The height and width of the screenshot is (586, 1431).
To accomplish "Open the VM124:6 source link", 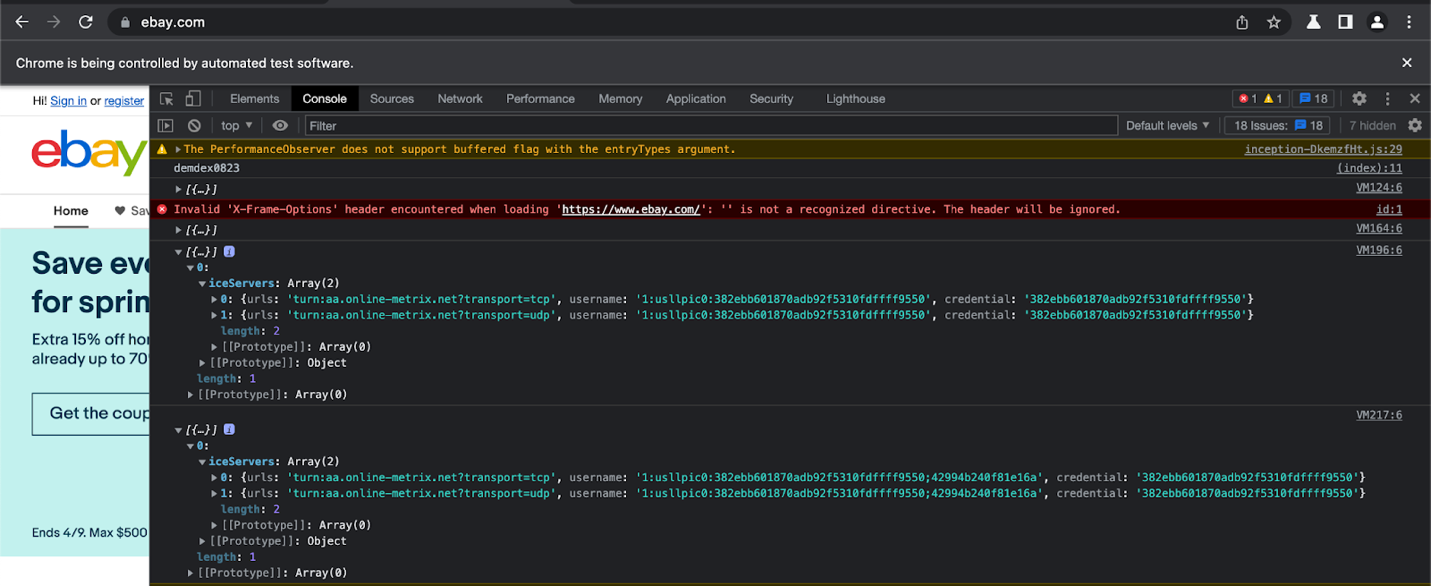I will 1379,189.
